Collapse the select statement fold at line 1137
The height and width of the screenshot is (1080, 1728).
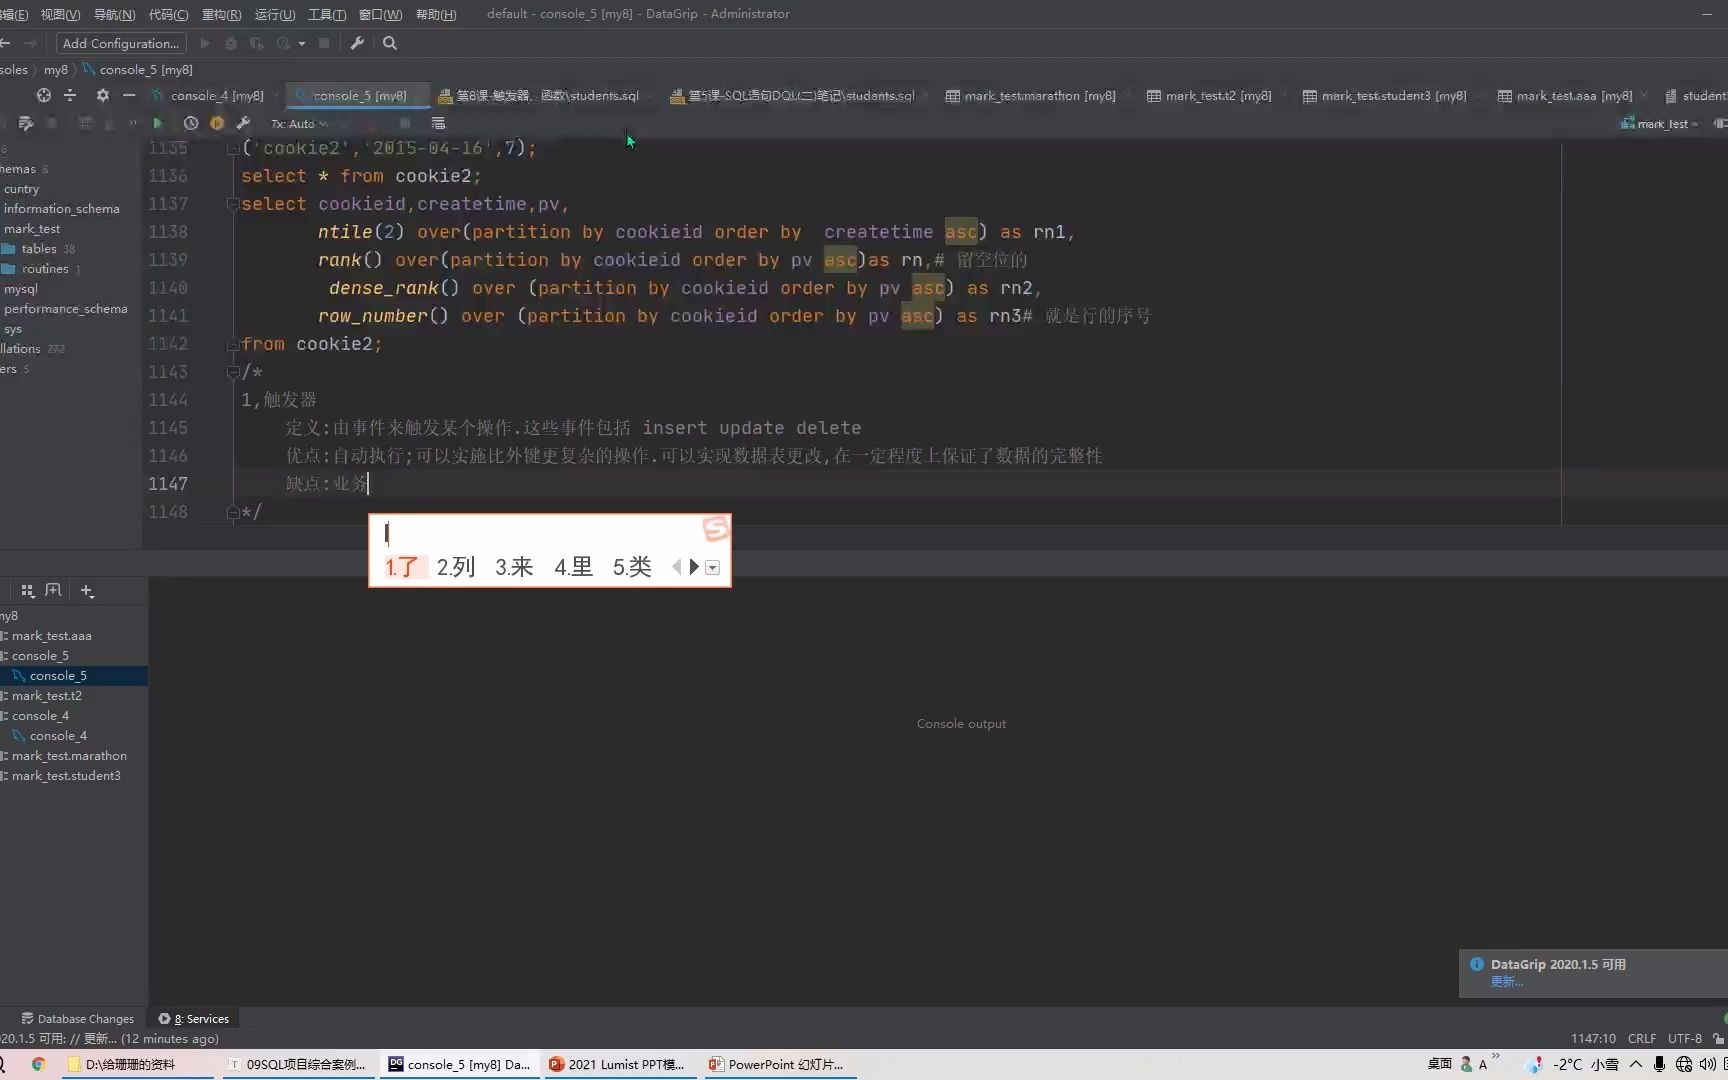(x=232, y=204)
